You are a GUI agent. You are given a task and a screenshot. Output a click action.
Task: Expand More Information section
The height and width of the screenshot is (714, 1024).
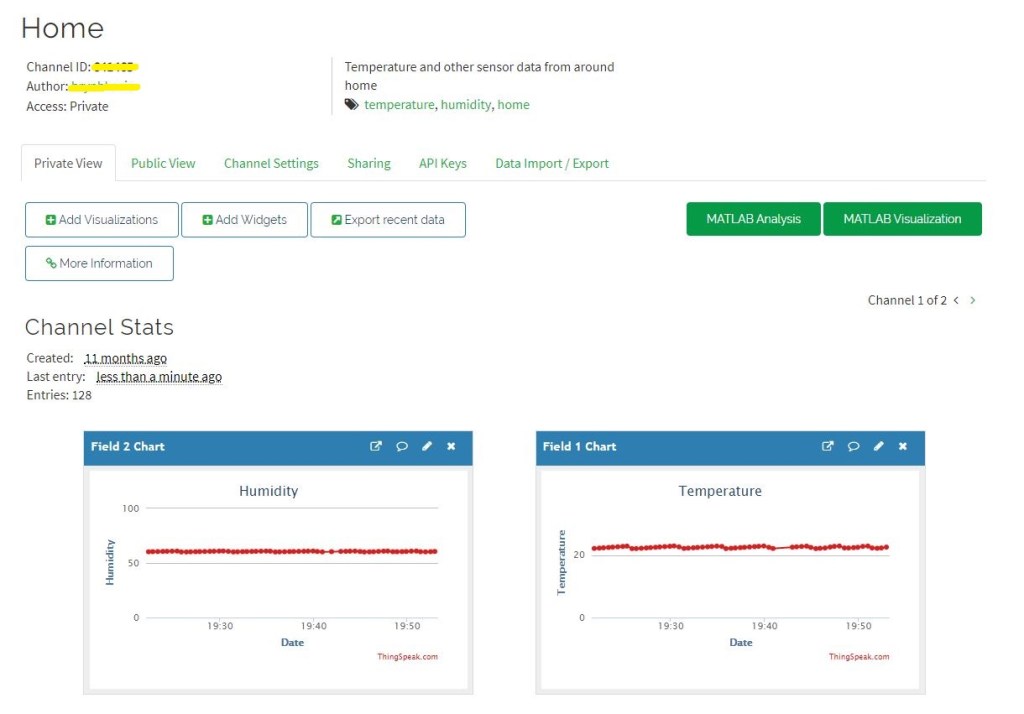[99, 264]
